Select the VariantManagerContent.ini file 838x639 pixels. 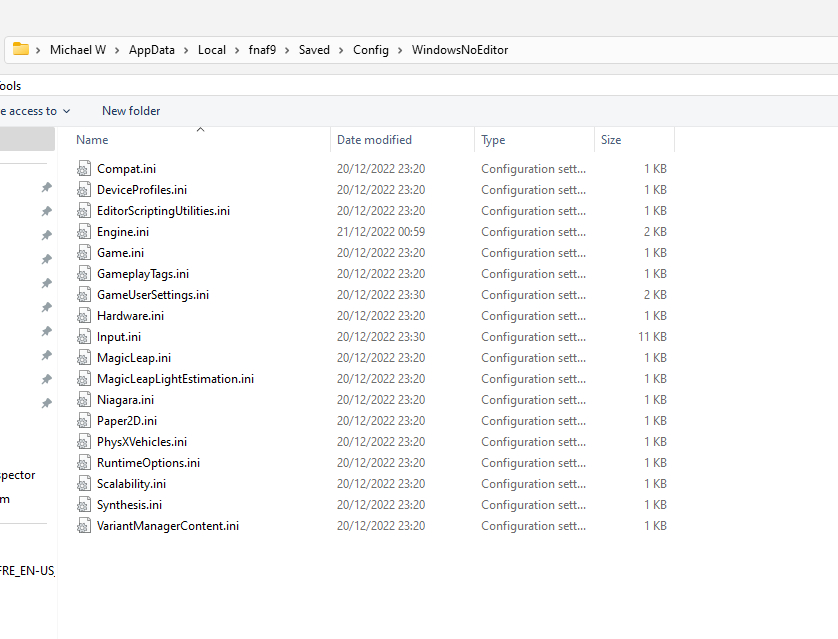point(167,526)
